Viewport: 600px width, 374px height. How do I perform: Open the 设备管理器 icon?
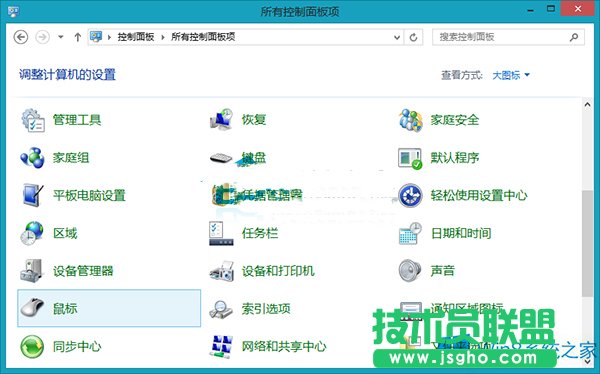click(32, 271)
